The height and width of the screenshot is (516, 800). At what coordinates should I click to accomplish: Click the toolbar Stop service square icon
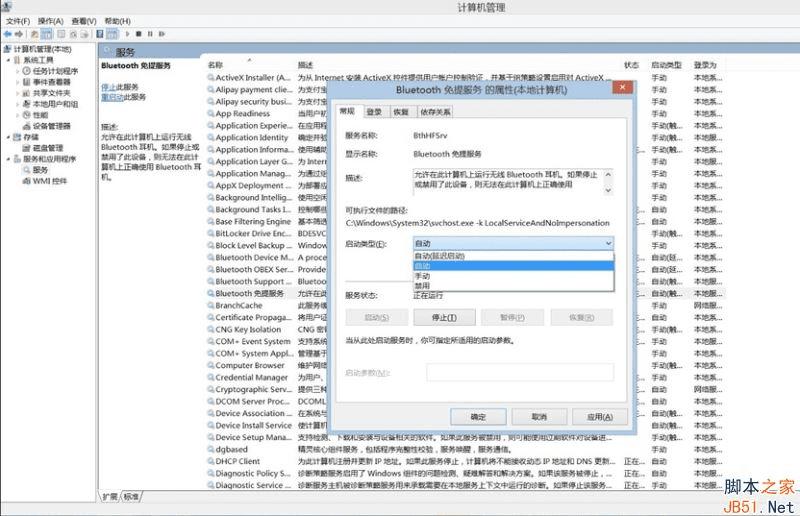(x=138, y=34)
